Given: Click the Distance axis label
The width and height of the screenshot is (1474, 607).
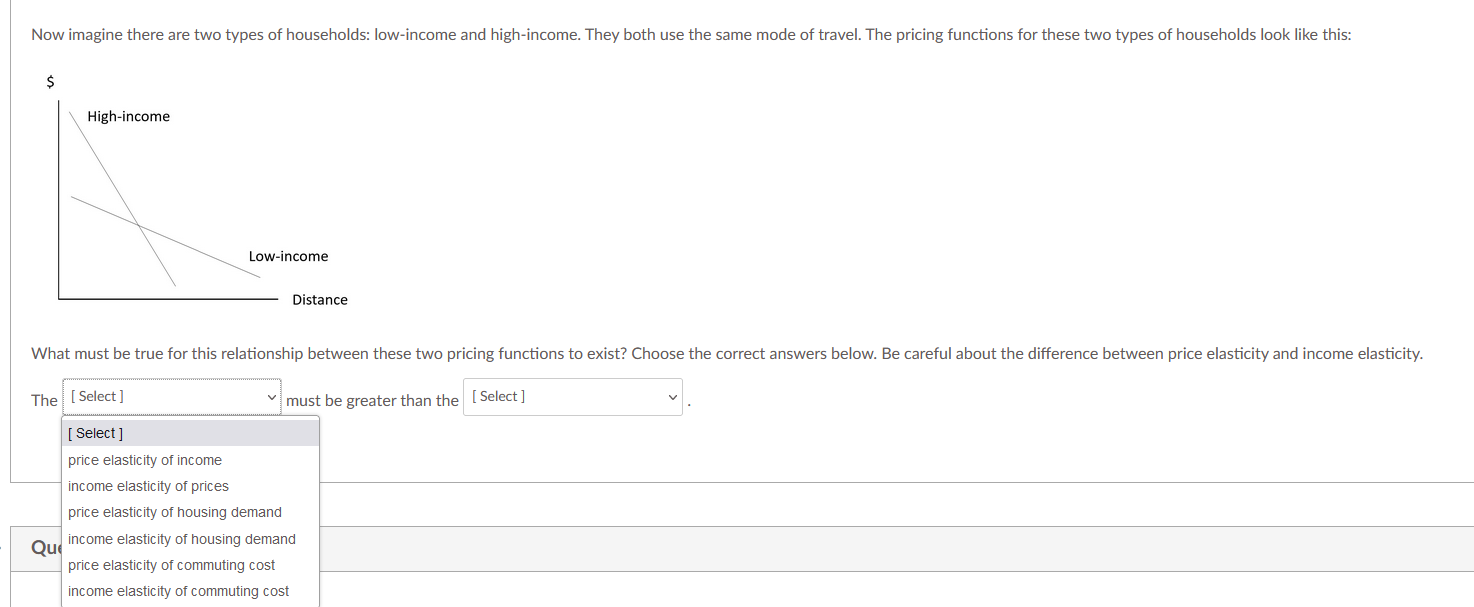Looking at the screenshot, I should click(x=319, y=299).
